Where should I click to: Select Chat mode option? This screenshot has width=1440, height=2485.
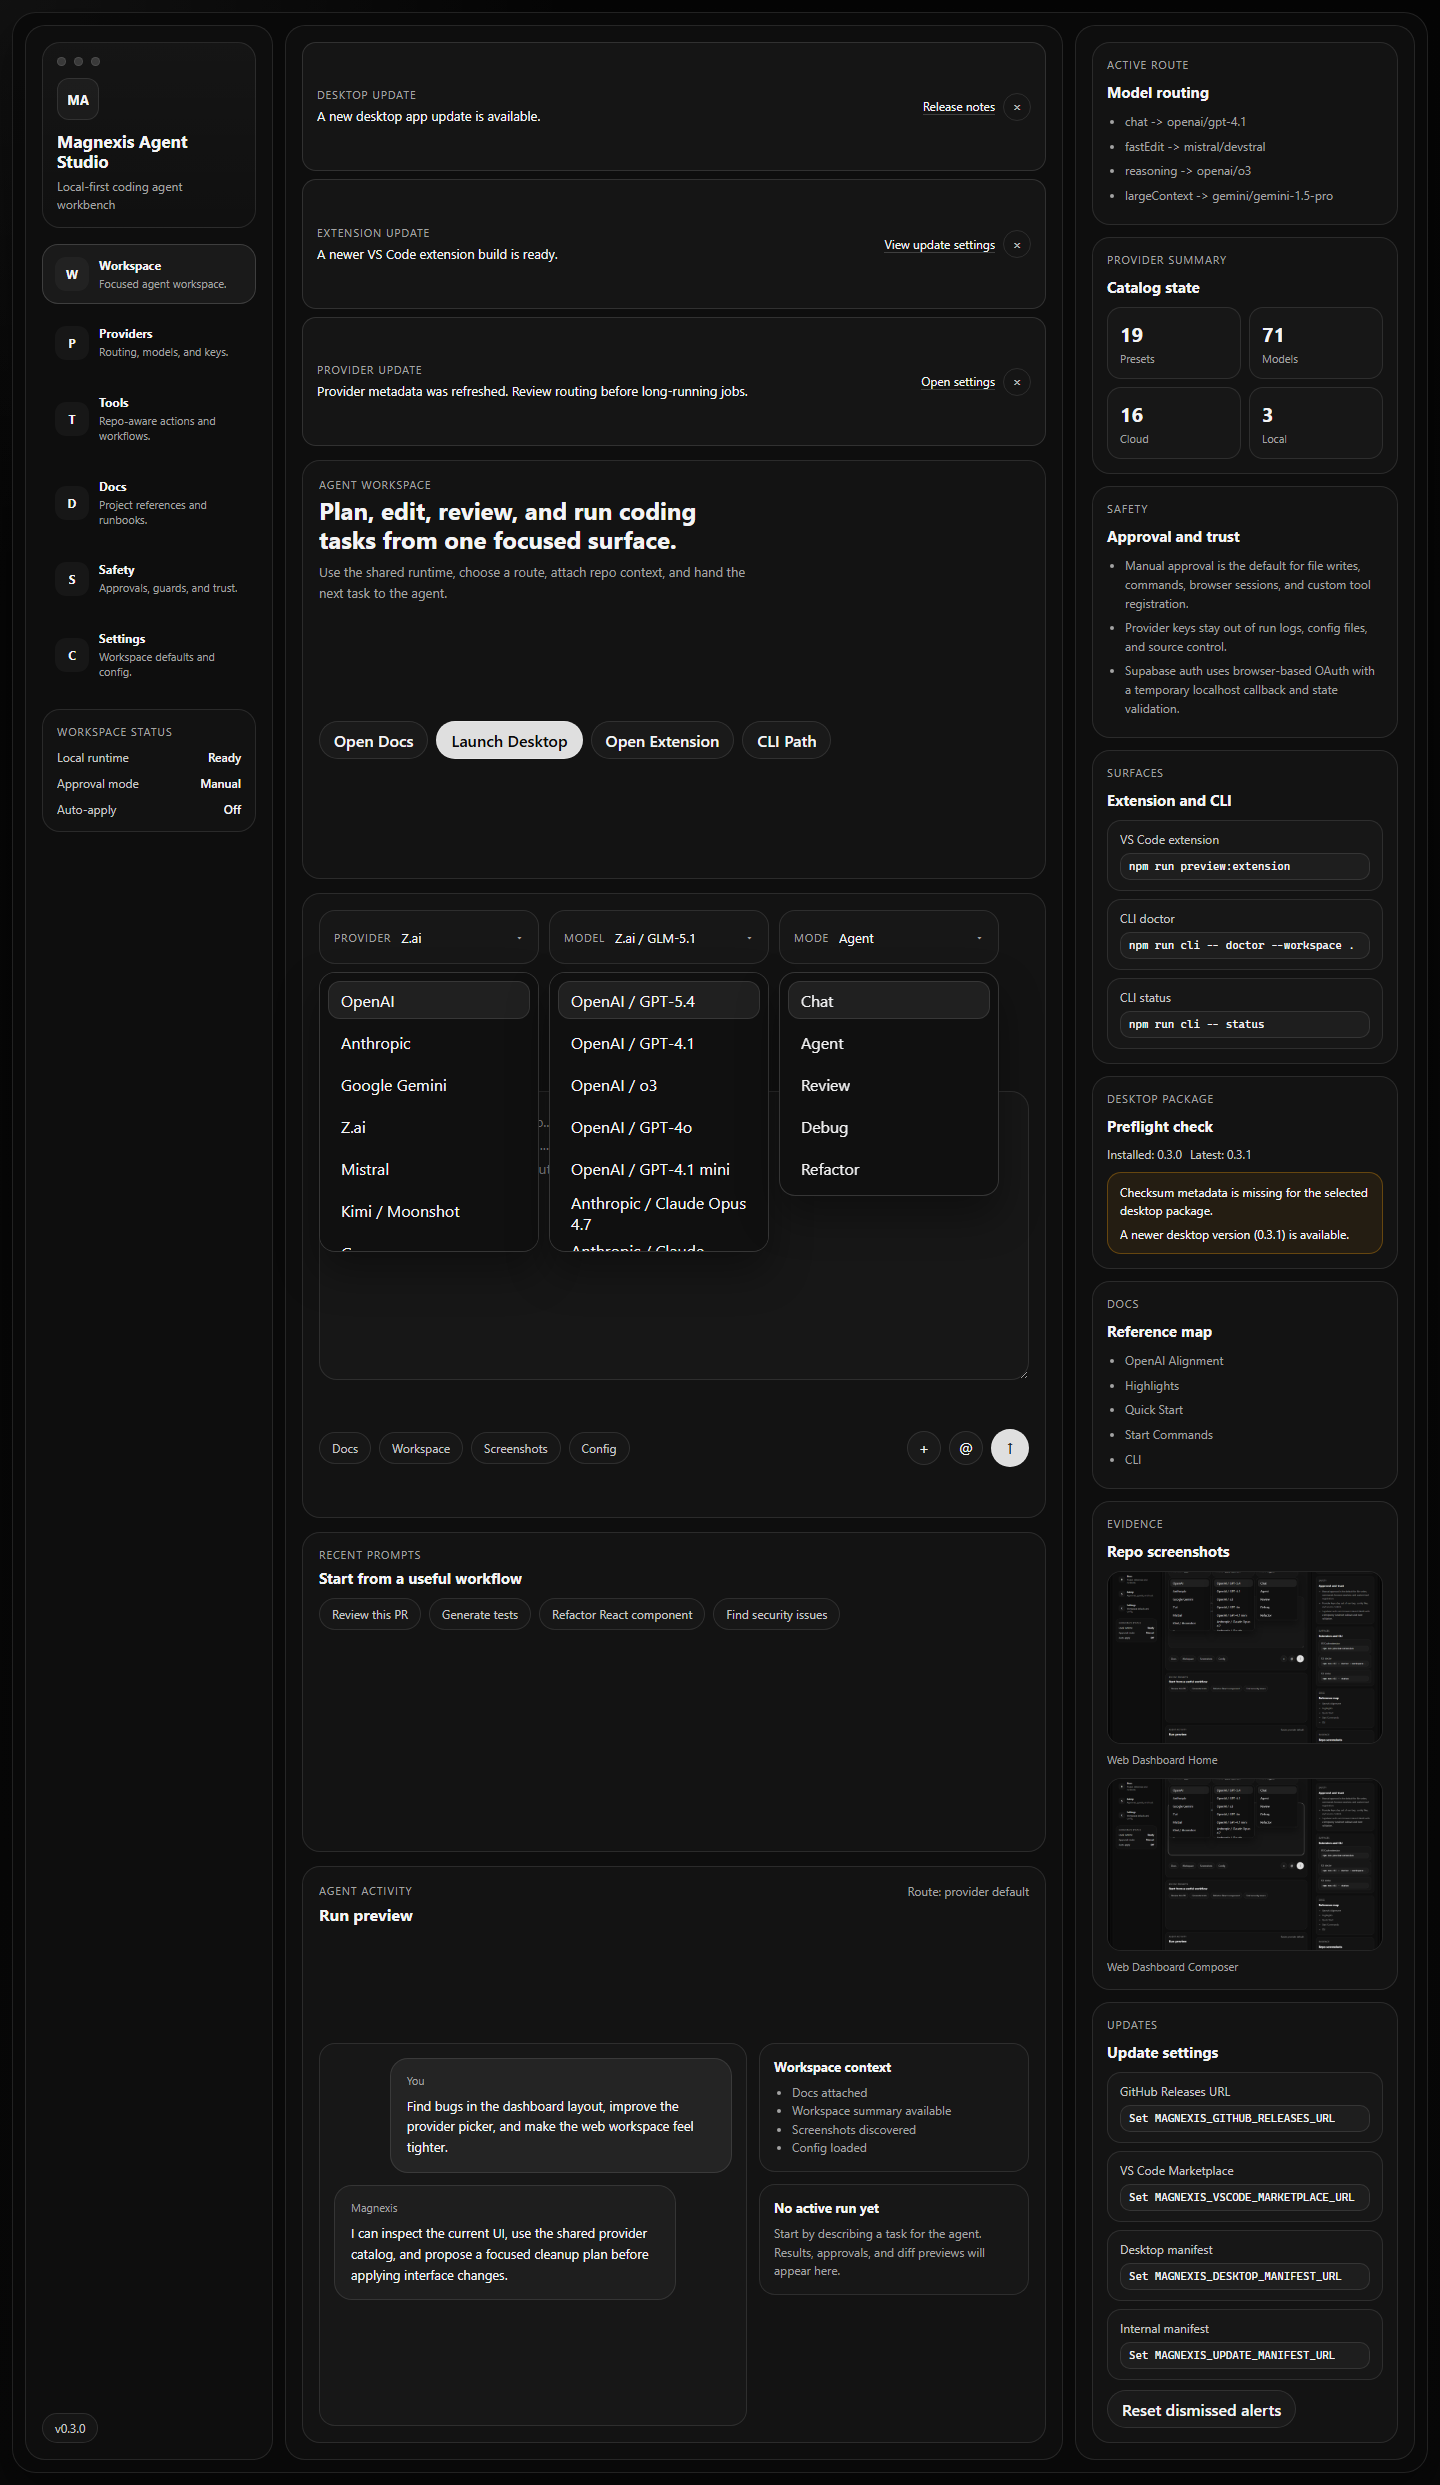pos(889,1001)
